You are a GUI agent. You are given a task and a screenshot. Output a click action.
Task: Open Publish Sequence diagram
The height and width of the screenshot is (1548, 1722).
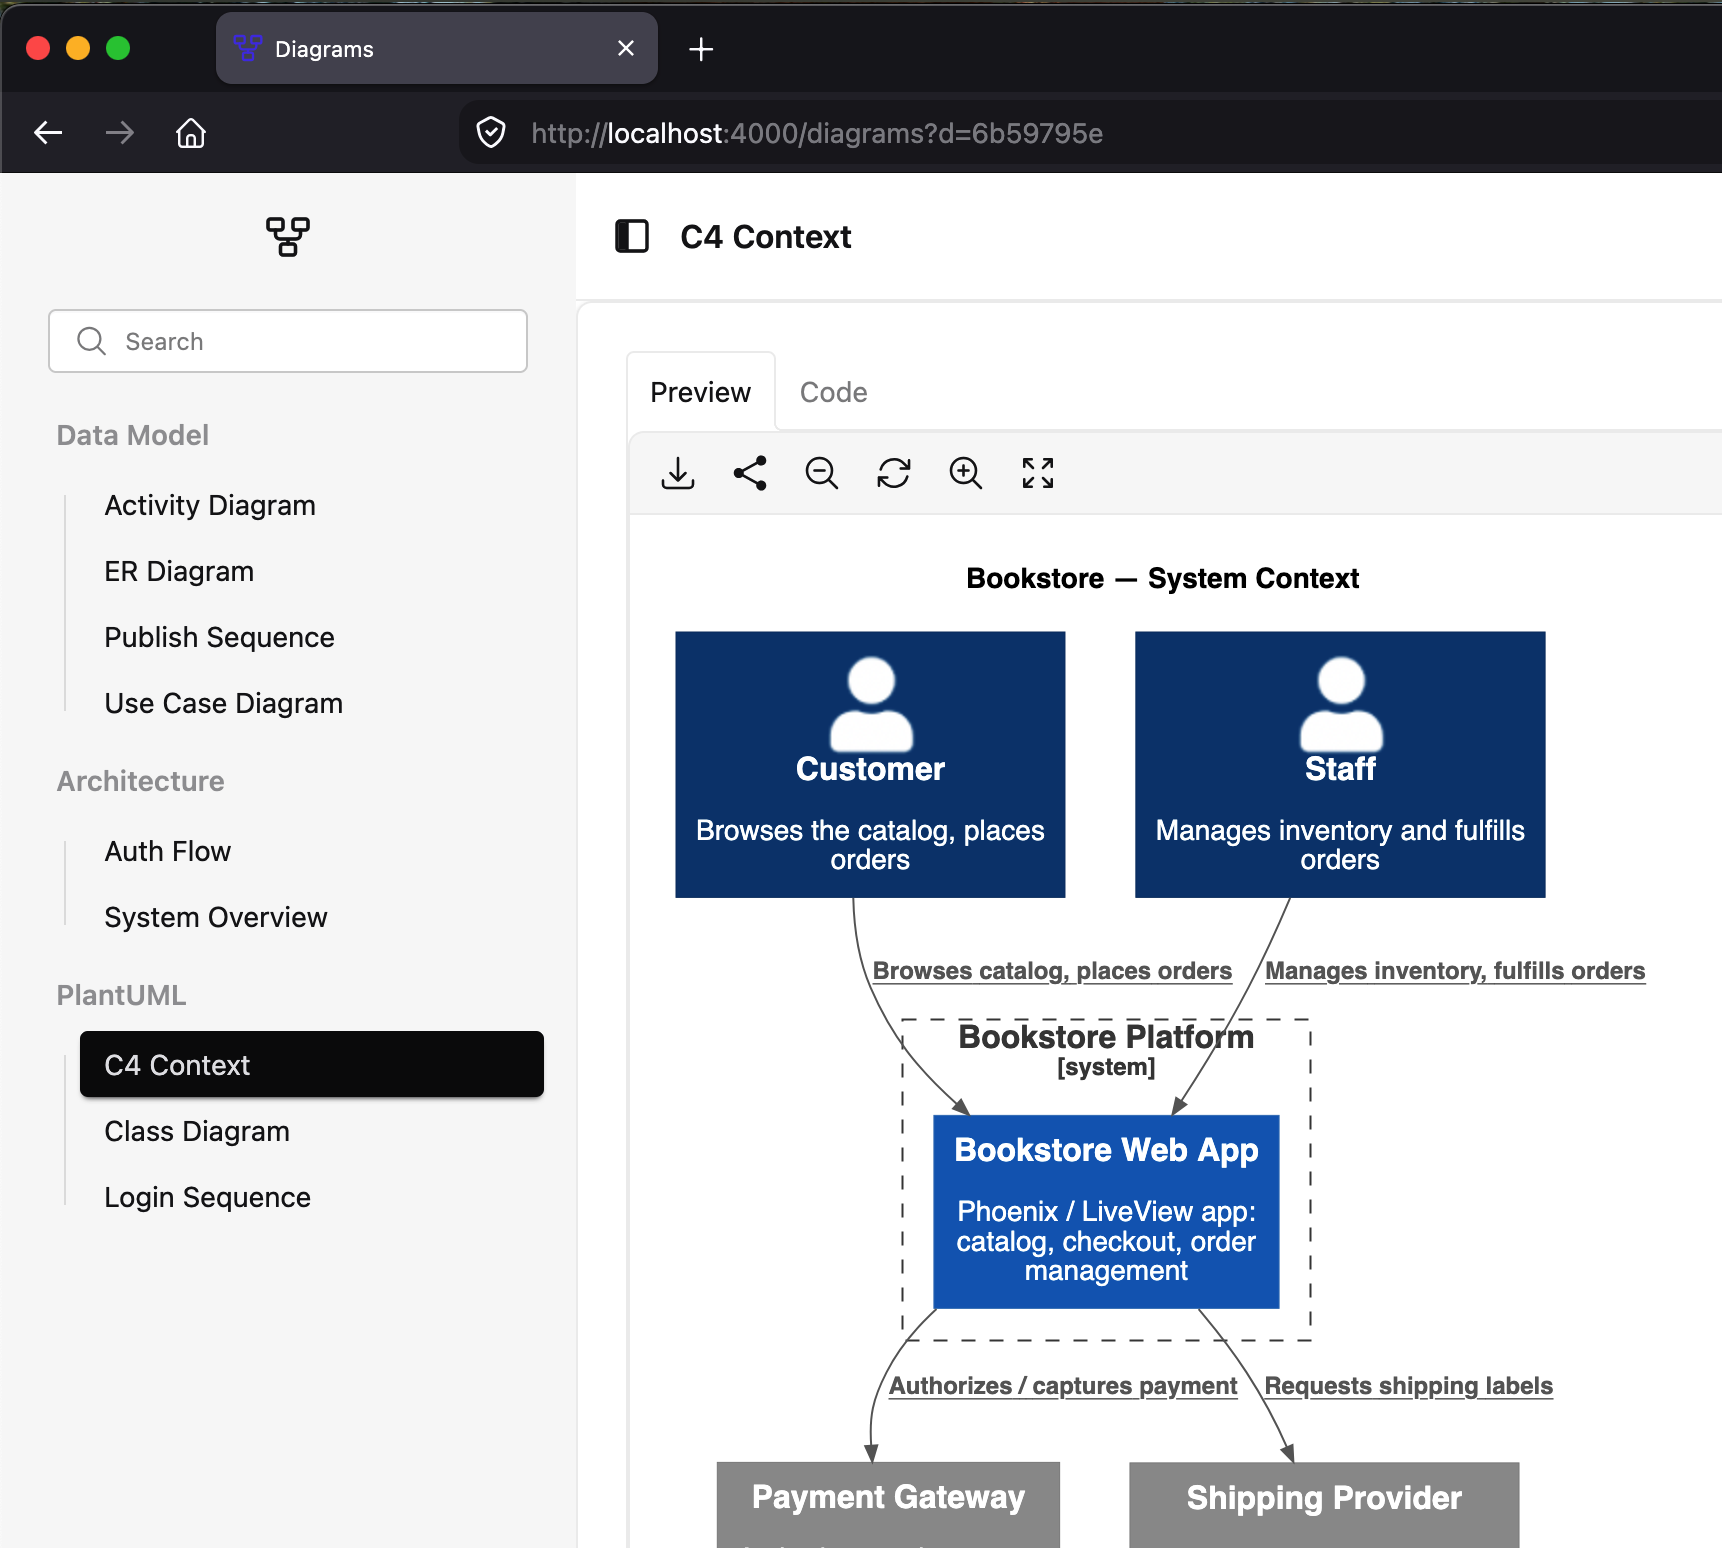pos(219,637)
